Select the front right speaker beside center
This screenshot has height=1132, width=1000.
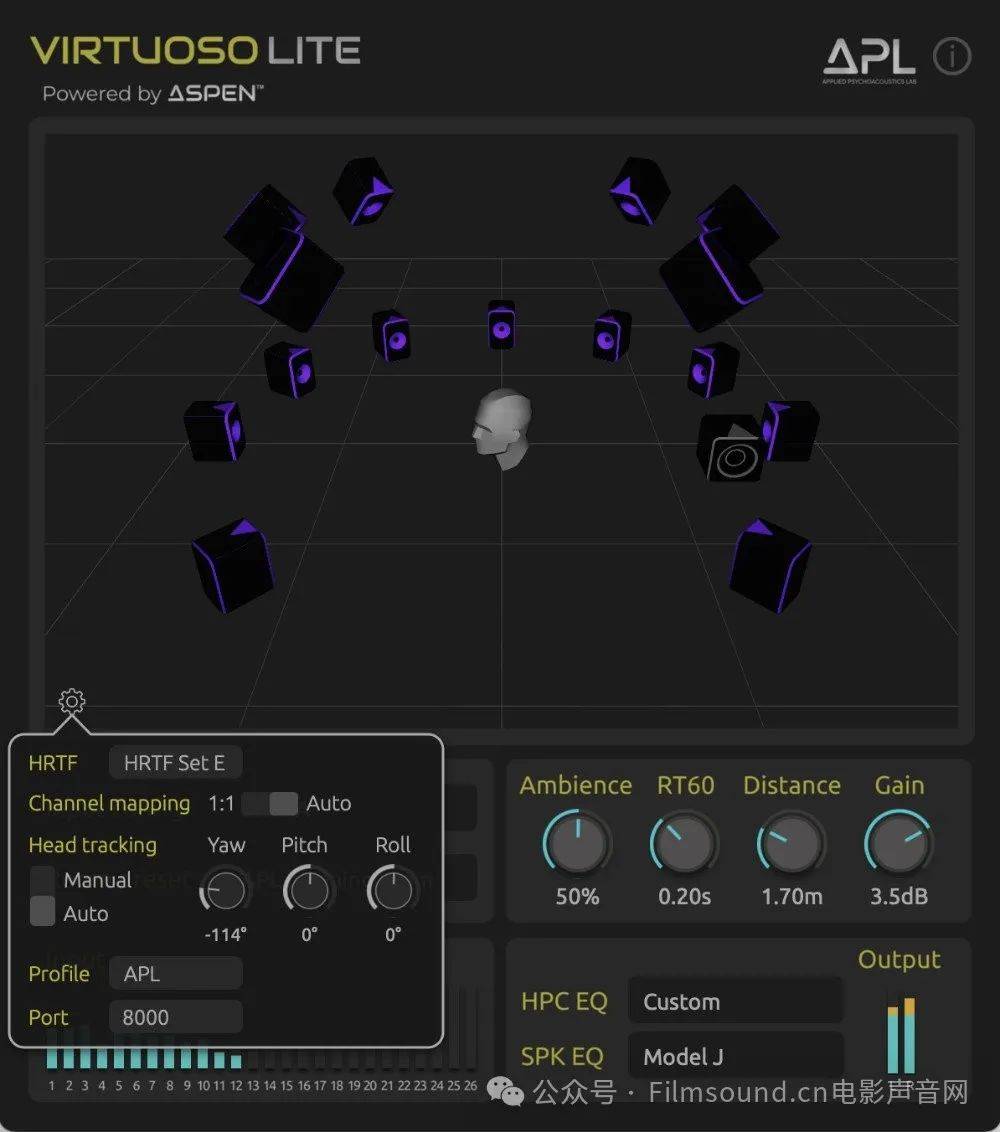click(x=612, y=336)
